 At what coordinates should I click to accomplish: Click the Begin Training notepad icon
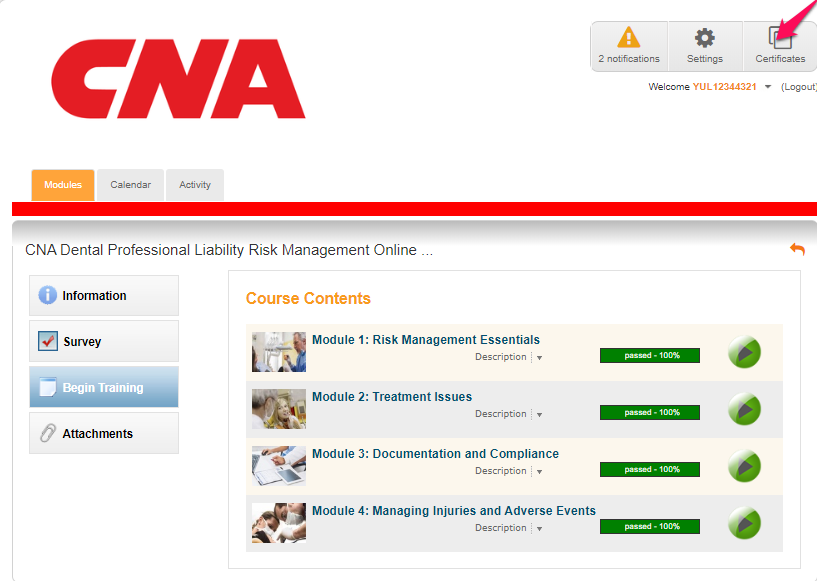coord(47,387)
